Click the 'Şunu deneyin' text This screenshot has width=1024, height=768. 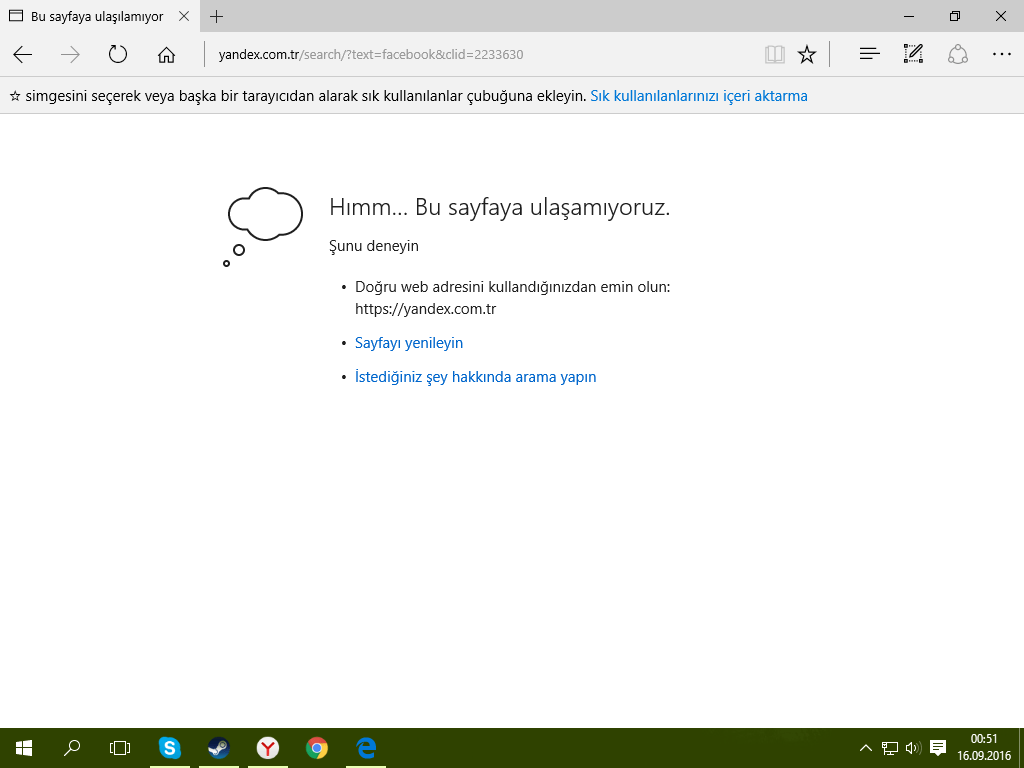pos(374,246)
